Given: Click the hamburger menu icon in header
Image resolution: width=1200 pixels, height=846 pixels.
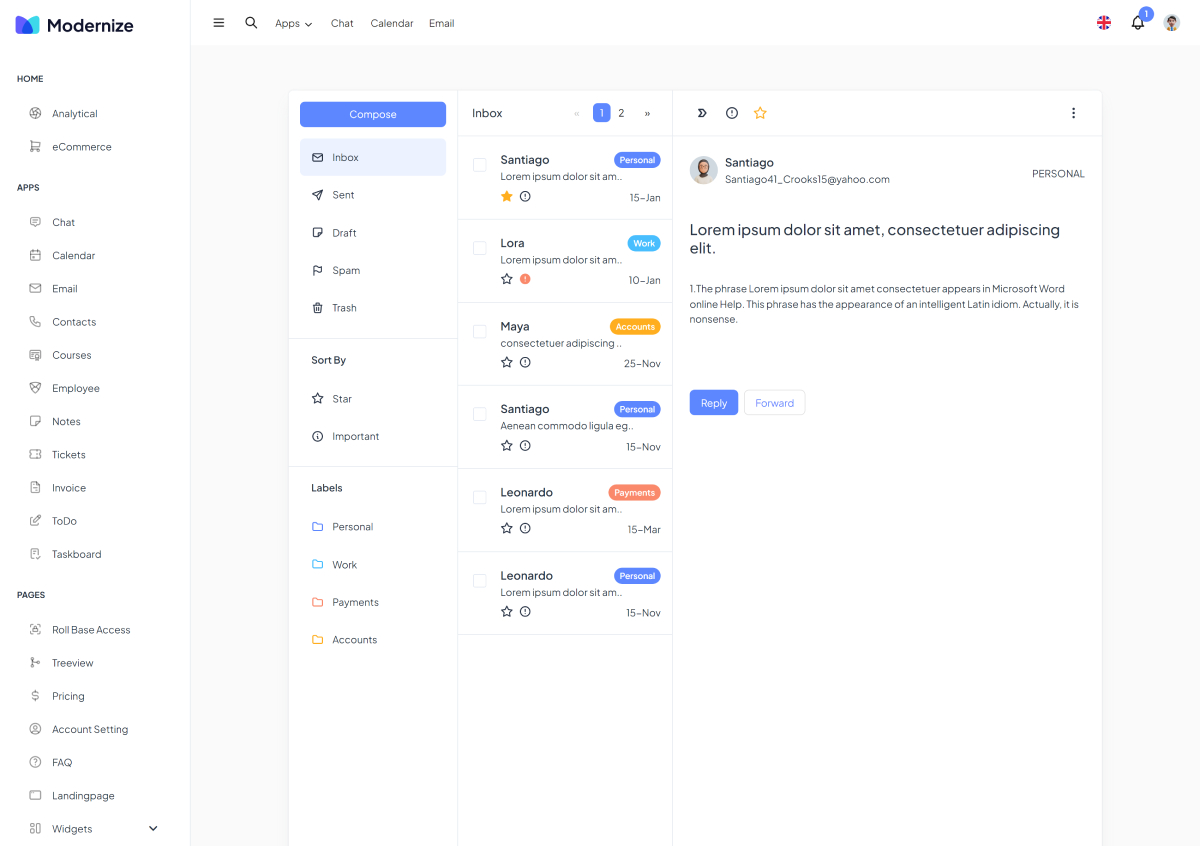Looking at the screenshot, I should 219,23.
